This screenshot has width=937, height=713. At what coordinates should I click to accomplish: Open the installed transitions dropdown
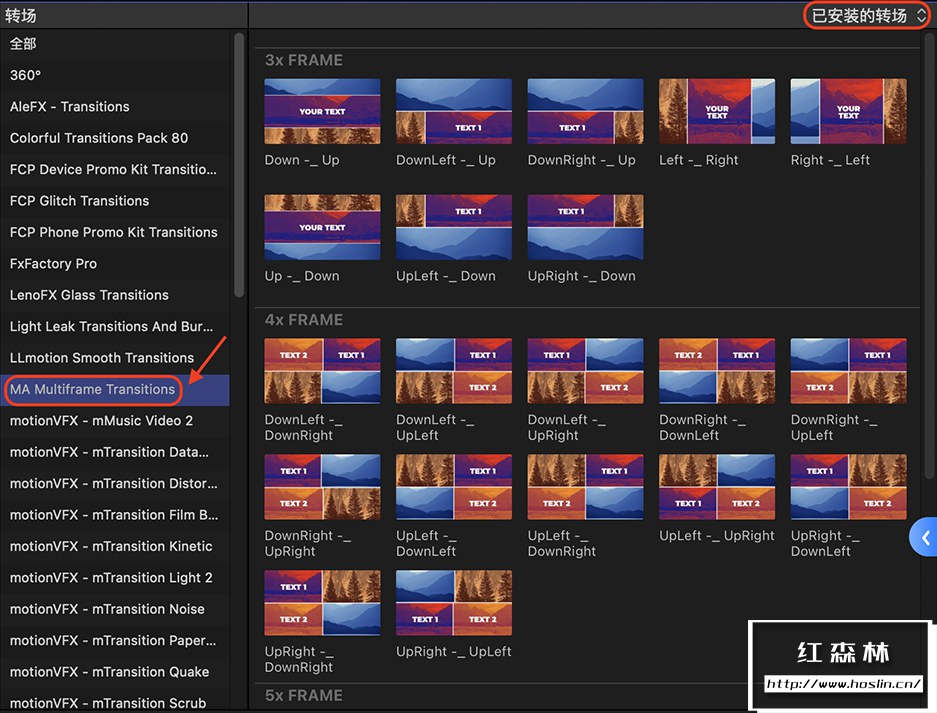(866, 15)
